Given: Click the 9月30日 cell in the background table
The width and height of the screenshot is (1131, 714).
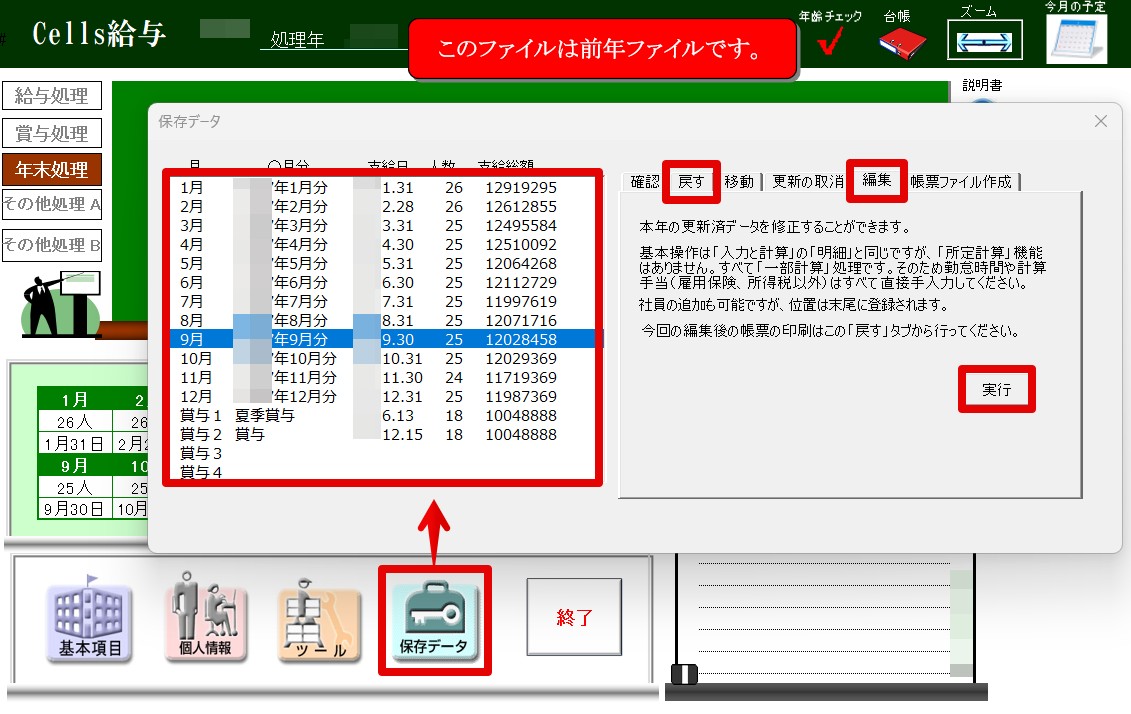Looking at the screenshot, I should coord(75,508).
